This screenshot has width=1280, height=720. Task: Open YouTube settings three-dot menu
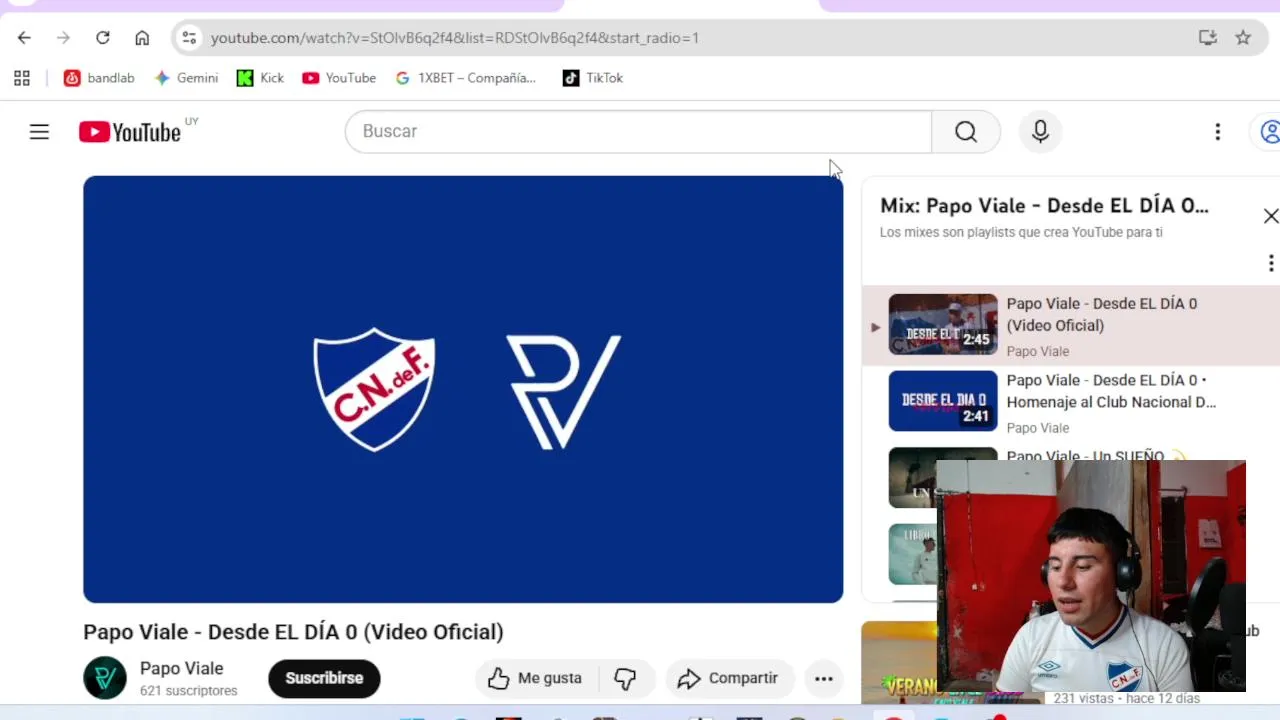tap(1217, 132)
